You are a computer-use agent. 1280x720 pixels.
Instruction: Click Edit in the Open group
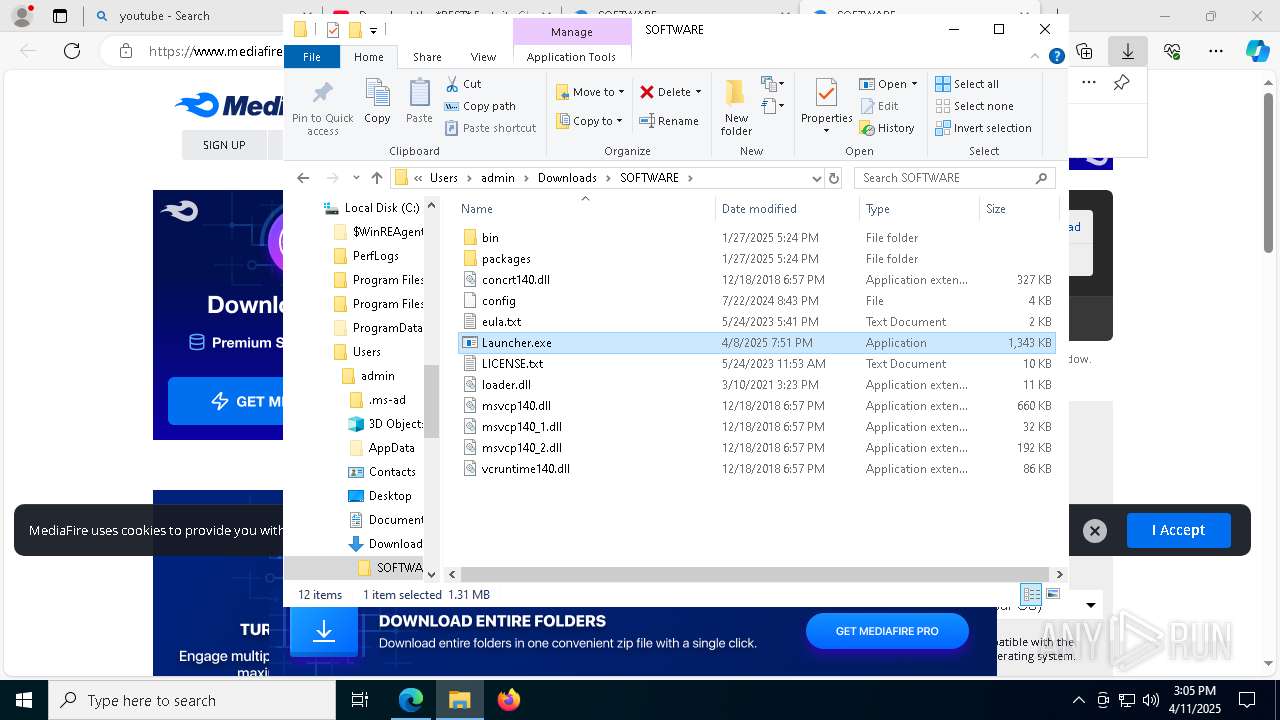878,106
